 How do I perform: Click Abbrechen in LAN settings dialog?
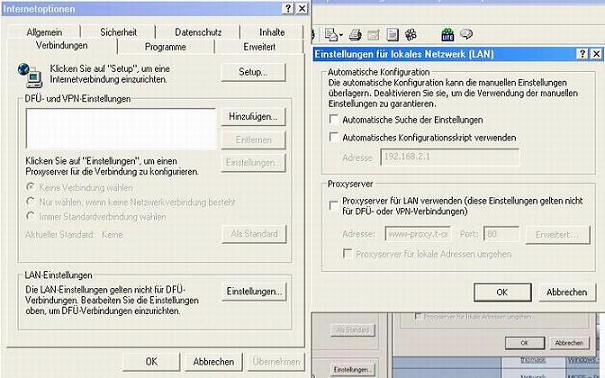pos(567,292)
